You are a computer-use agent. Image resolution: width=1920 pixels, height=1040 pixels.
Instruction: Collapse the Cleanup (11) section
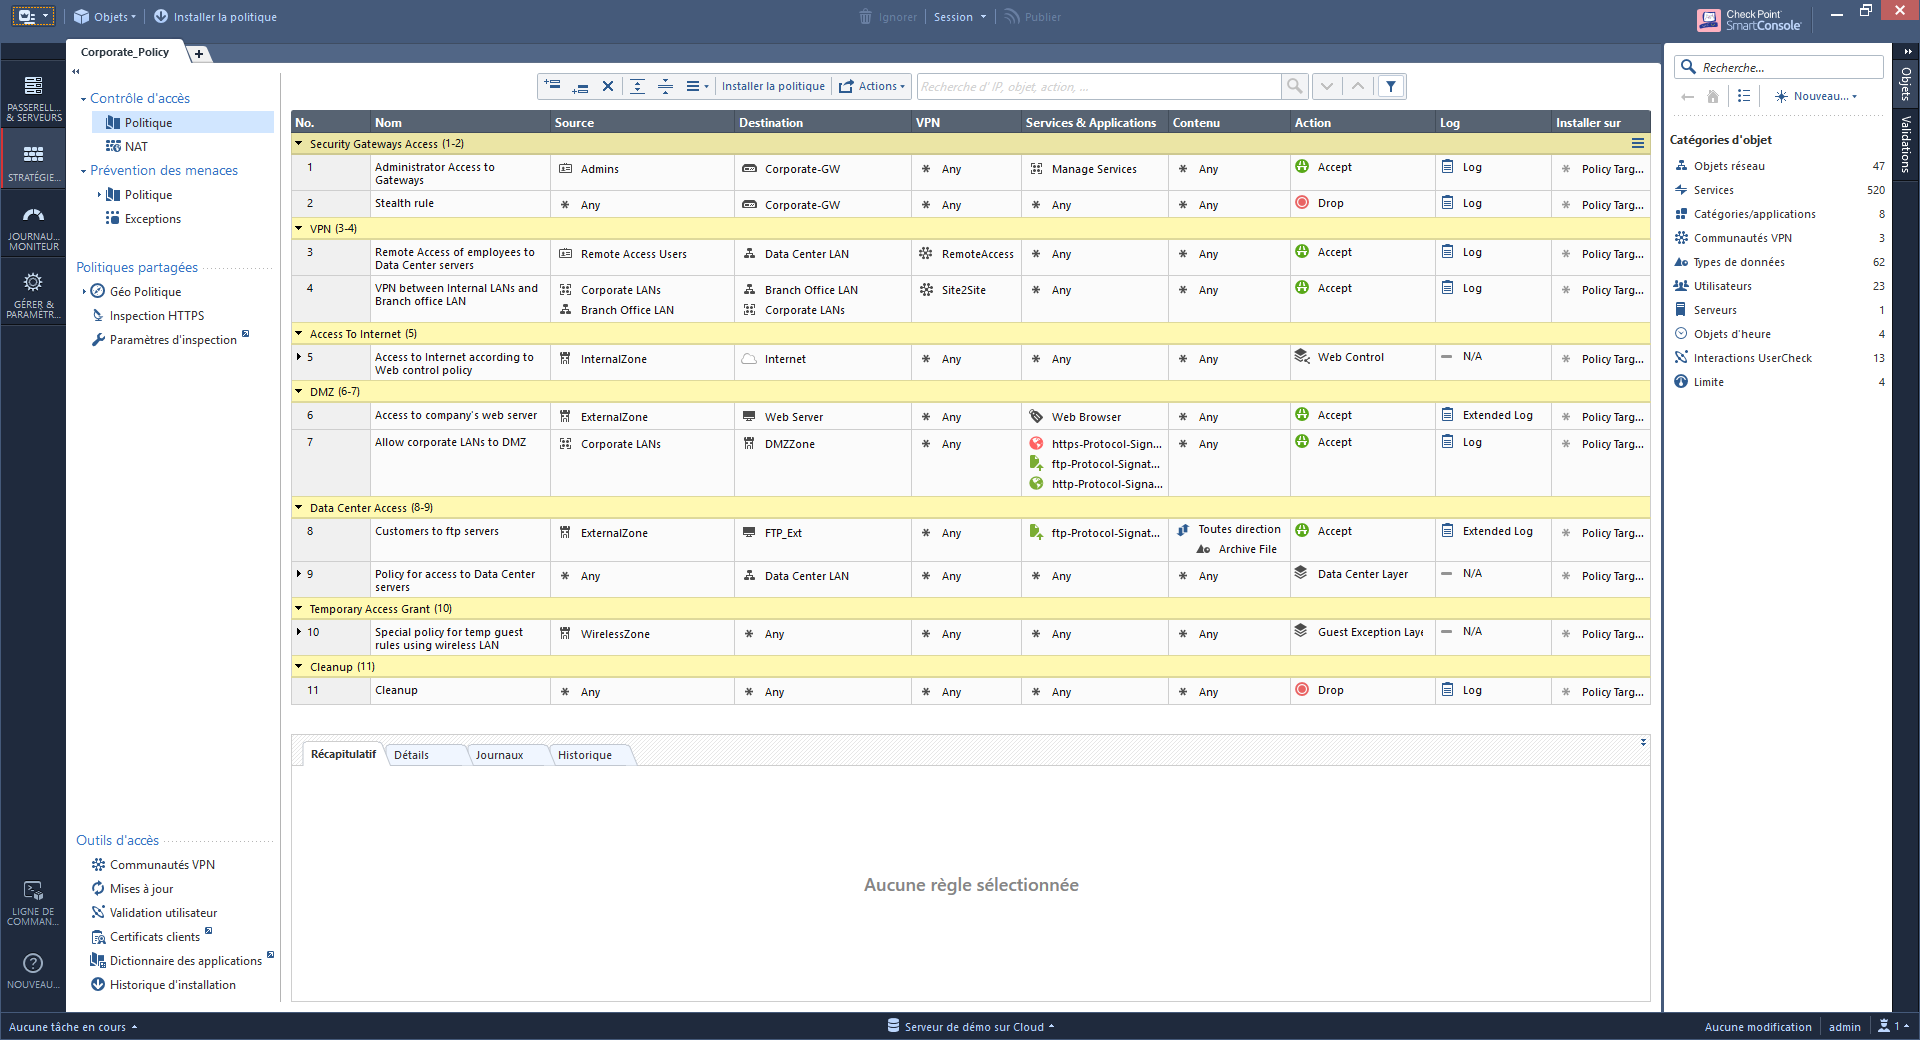[x=298, y=667]
